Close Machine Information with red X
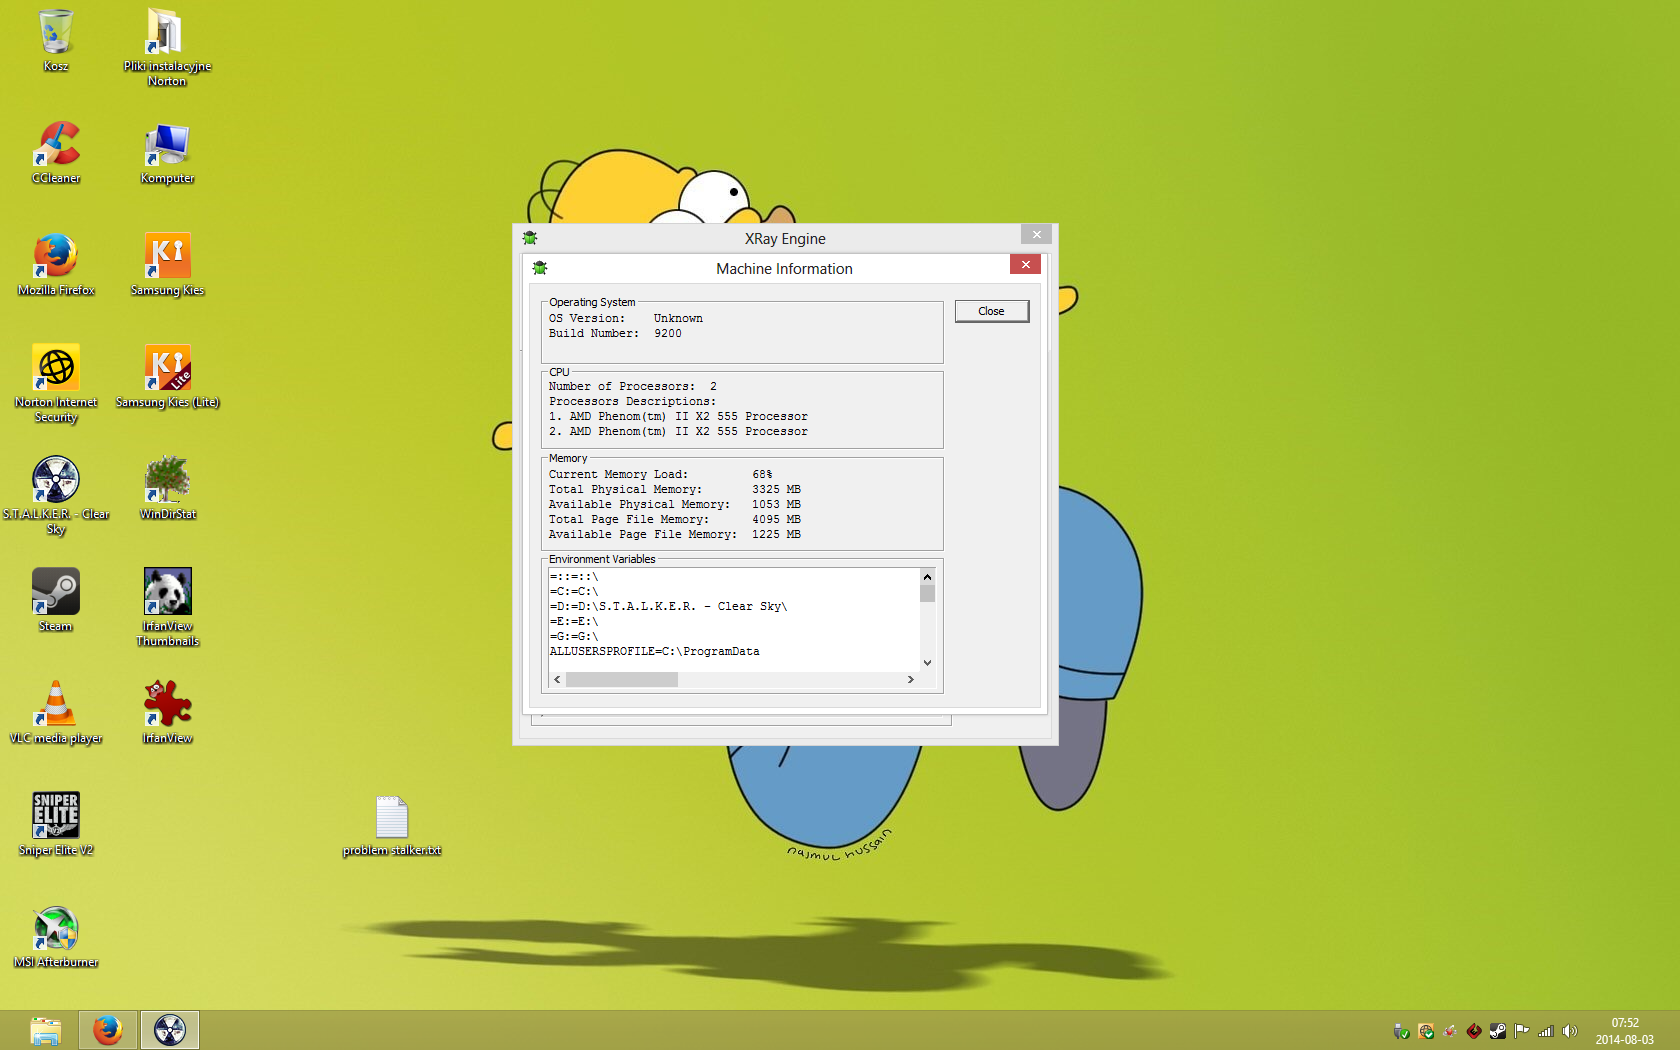 point(1025,264)
